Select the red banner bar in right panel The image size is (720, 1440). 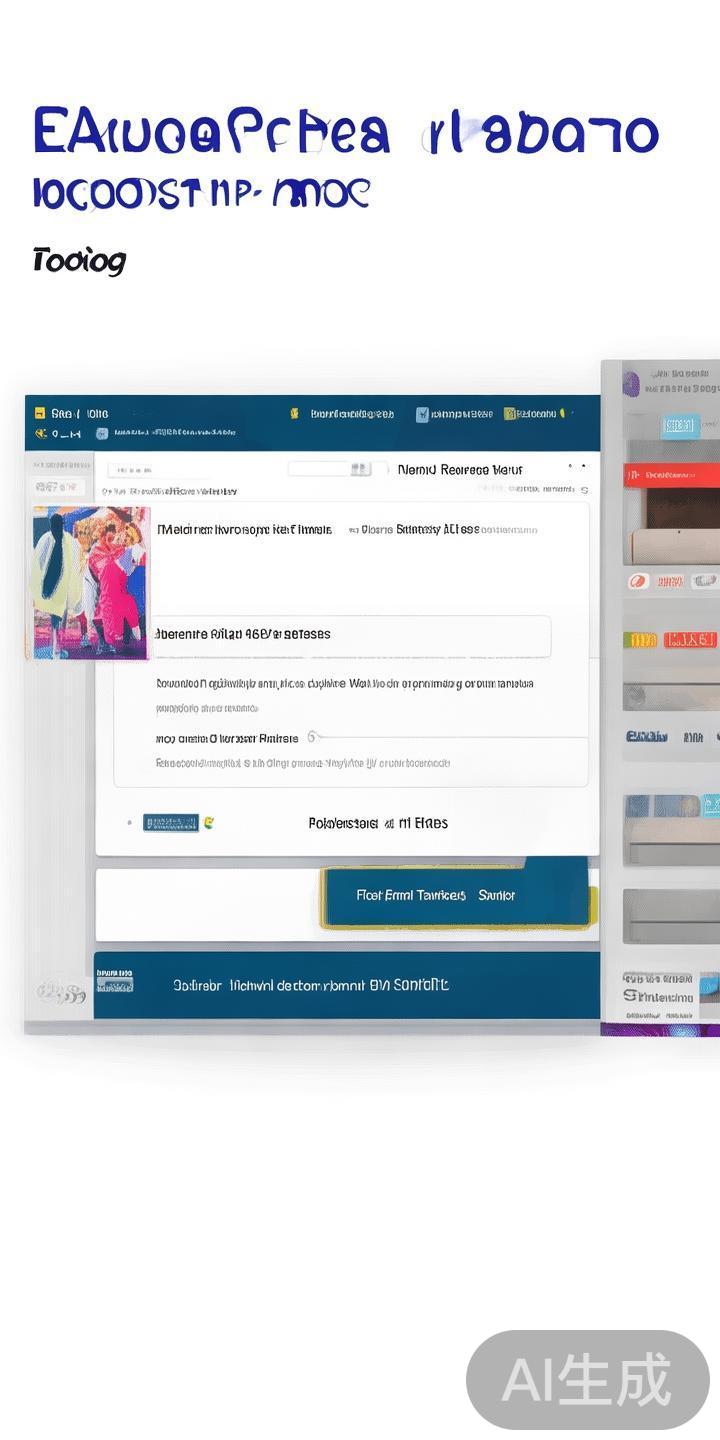pyautogui.click(x=672, y=477)
